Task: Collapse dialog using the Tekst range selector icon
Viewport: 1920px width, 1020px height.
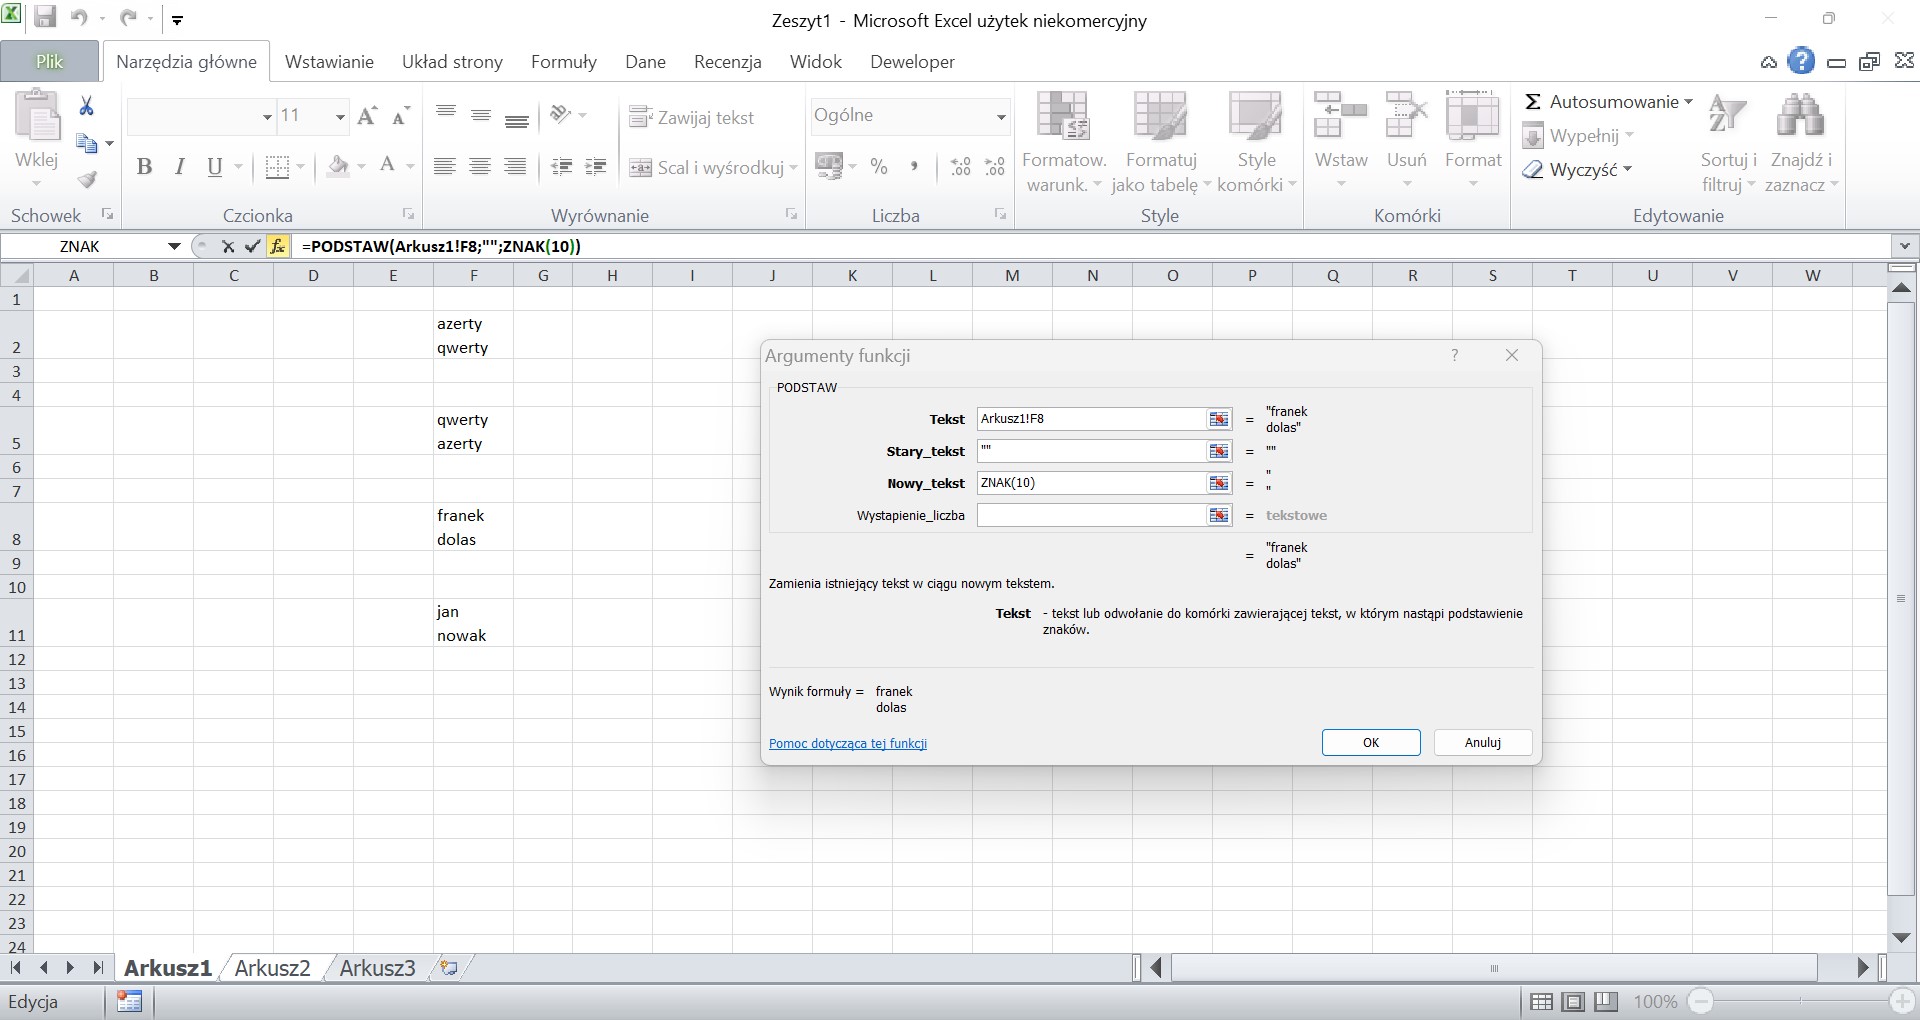Action: click(x=1218, y=419)
